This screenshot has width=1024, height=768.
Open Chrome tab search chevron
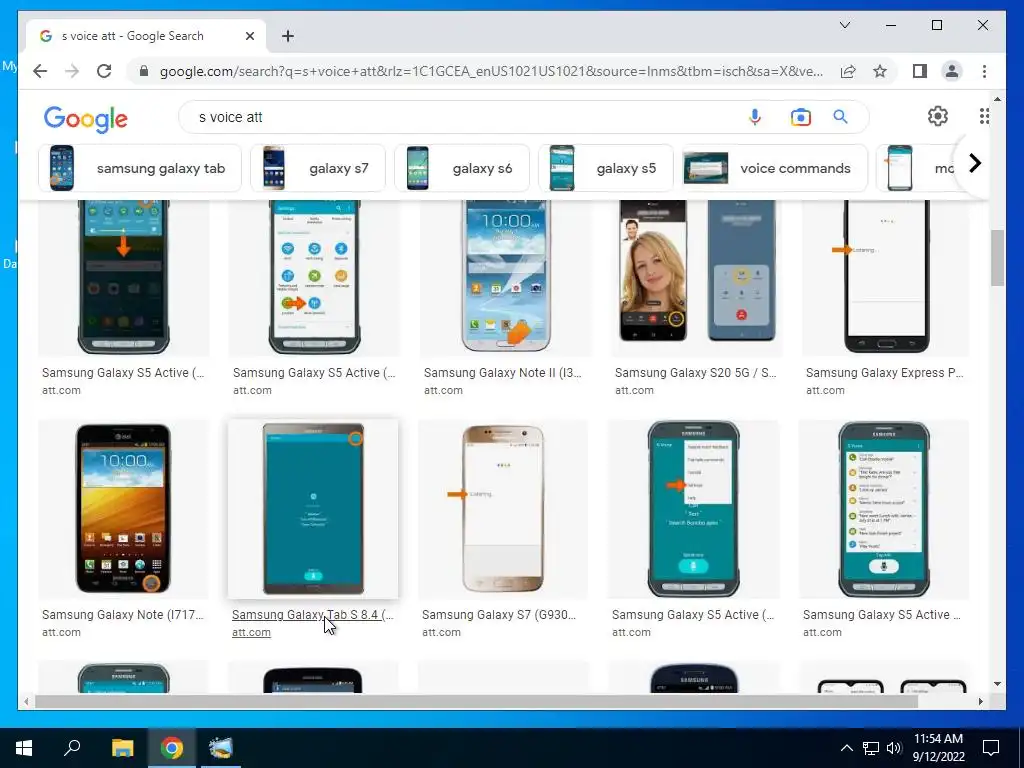tap(845, 25)
